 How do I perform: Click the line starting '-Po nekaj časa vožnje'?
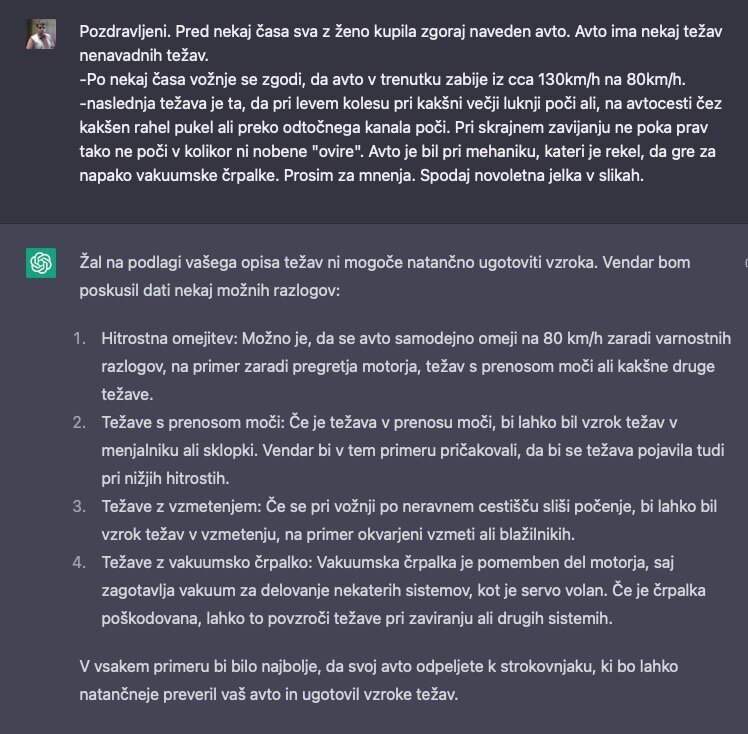[383, 79]
